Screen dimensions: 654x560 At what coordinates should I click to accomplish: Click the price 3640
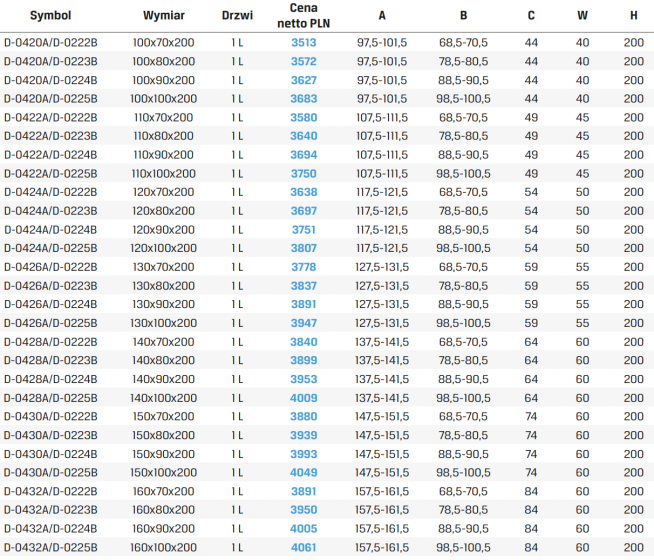304,136
